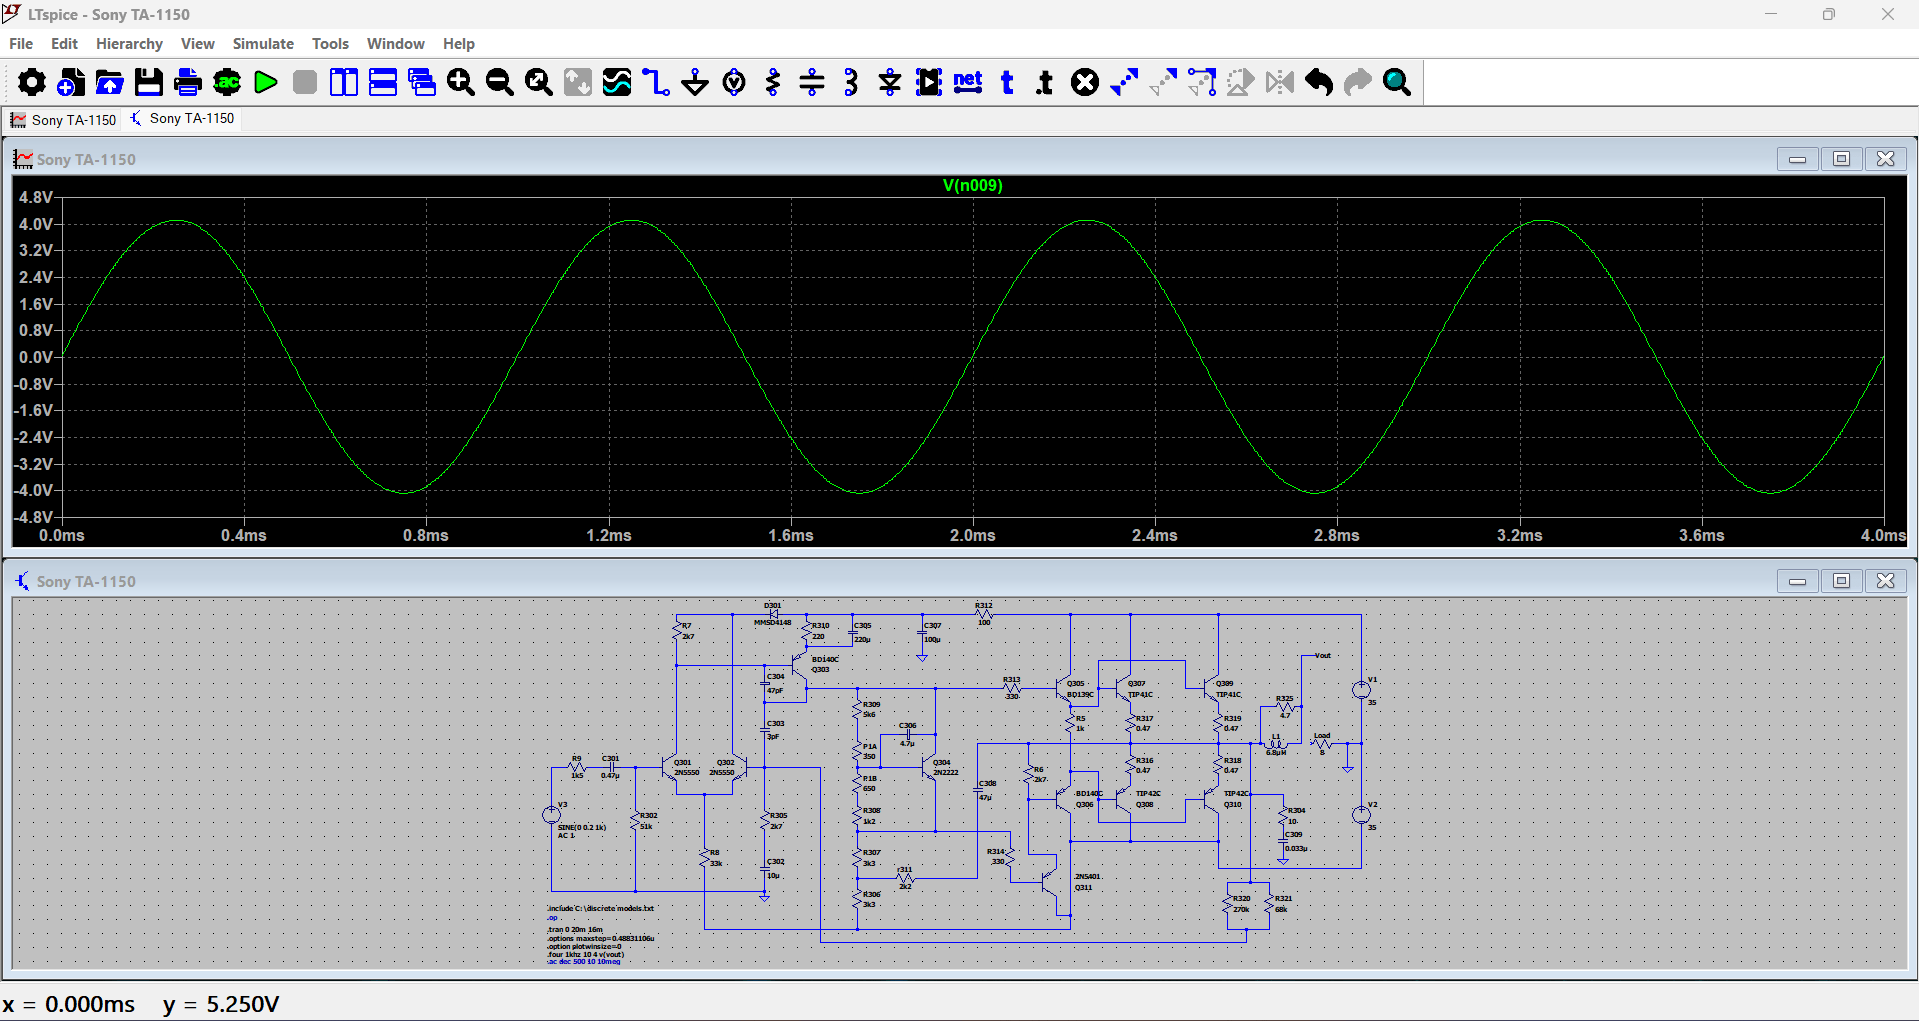The height and width of the screenshot is (1021, 1919).
Task: Click the Zoom Out magnifier
Action: click(500, 82)
